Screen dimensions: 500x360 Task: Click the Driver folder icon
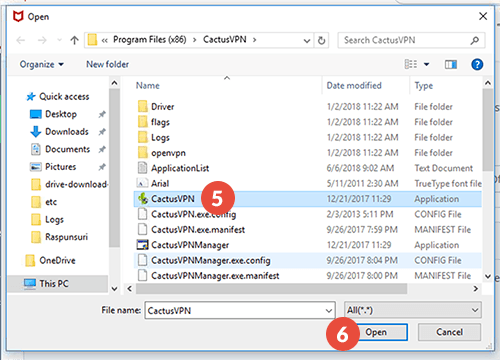(142, 107)
